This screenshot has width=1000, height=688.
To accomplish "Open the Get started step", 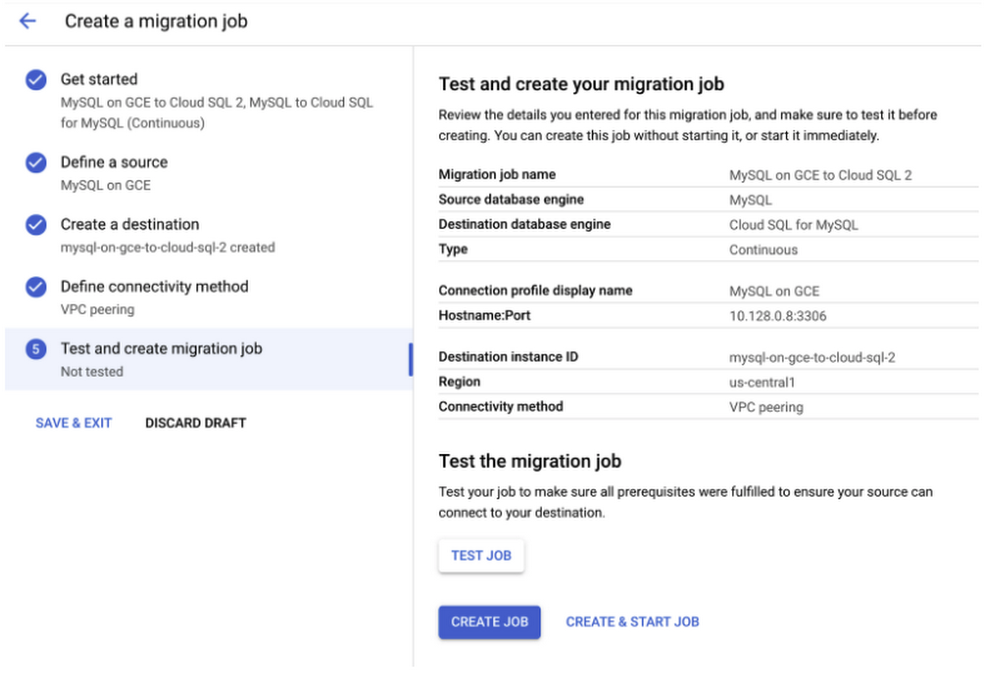I will 99,79.
